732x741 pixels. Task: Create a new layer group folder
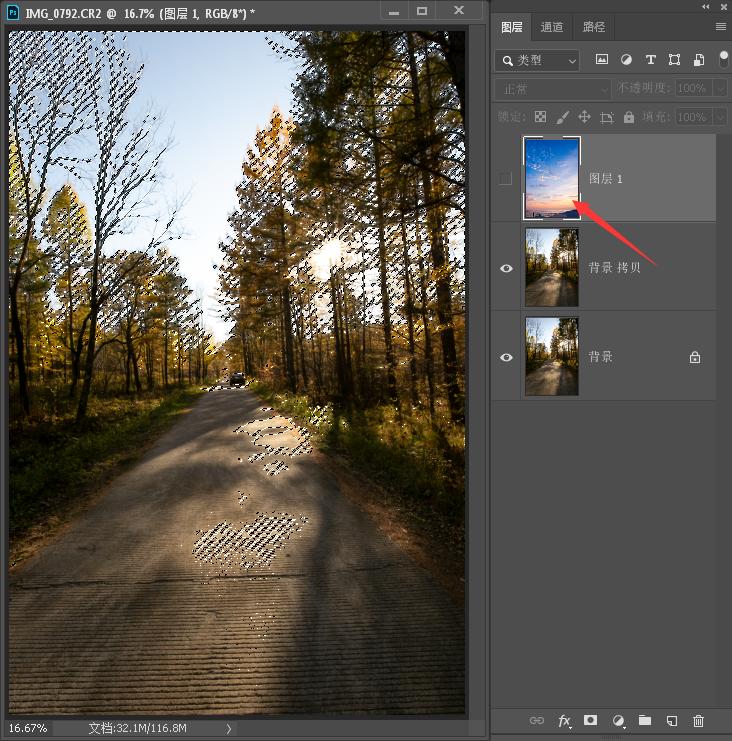coord(645,720)
